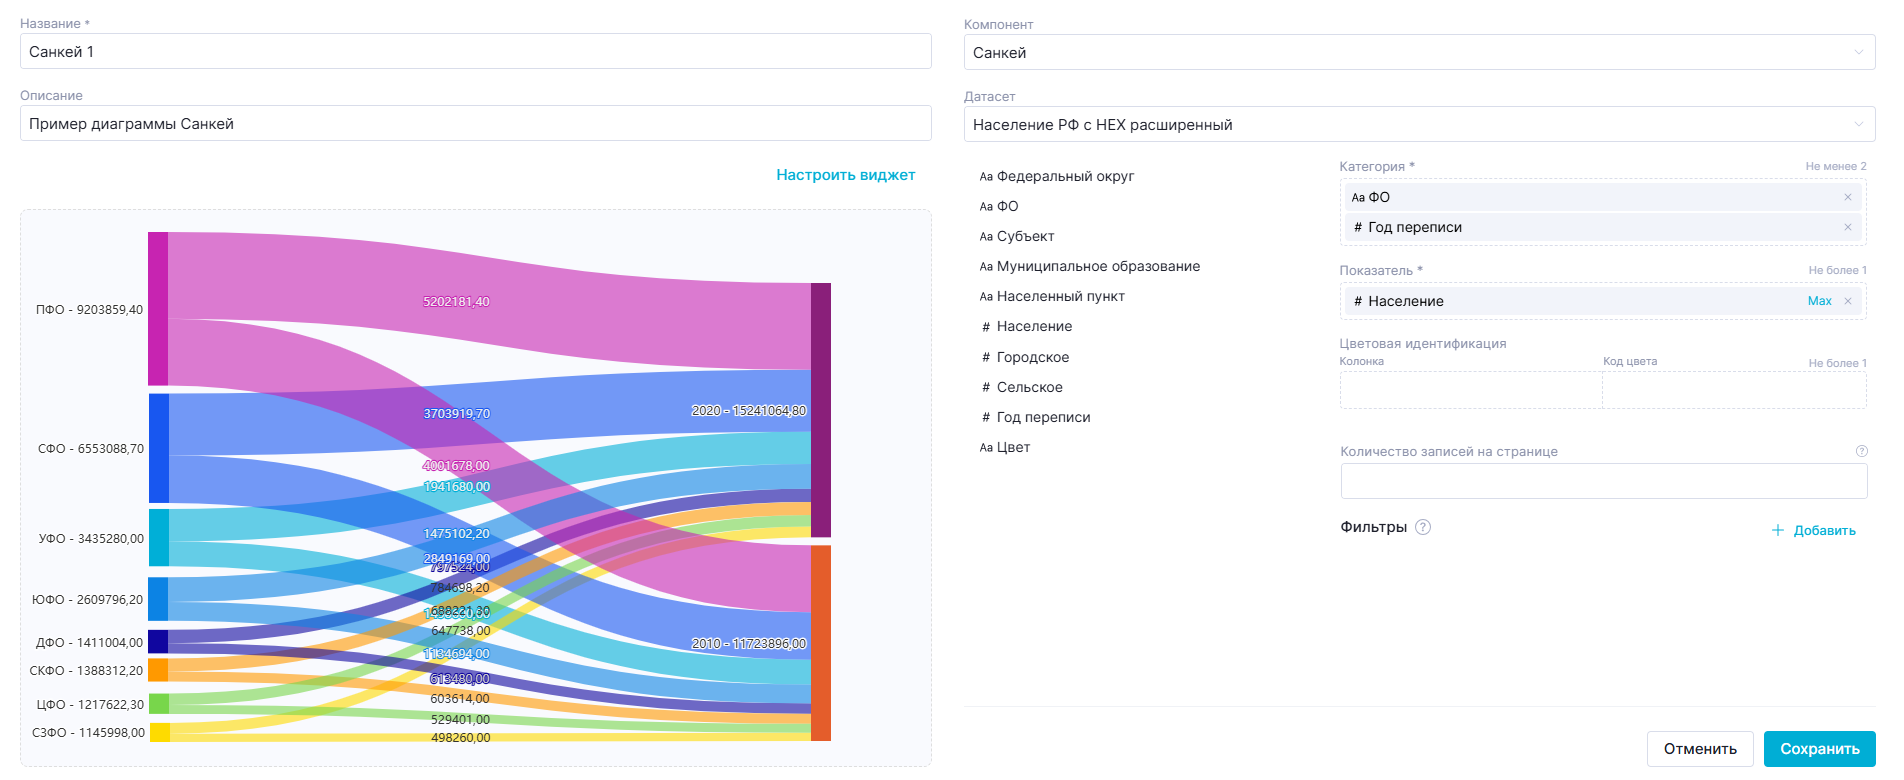Open the Настроить виджет link
Screen dimensions: 1904x780
coord(845,175)
